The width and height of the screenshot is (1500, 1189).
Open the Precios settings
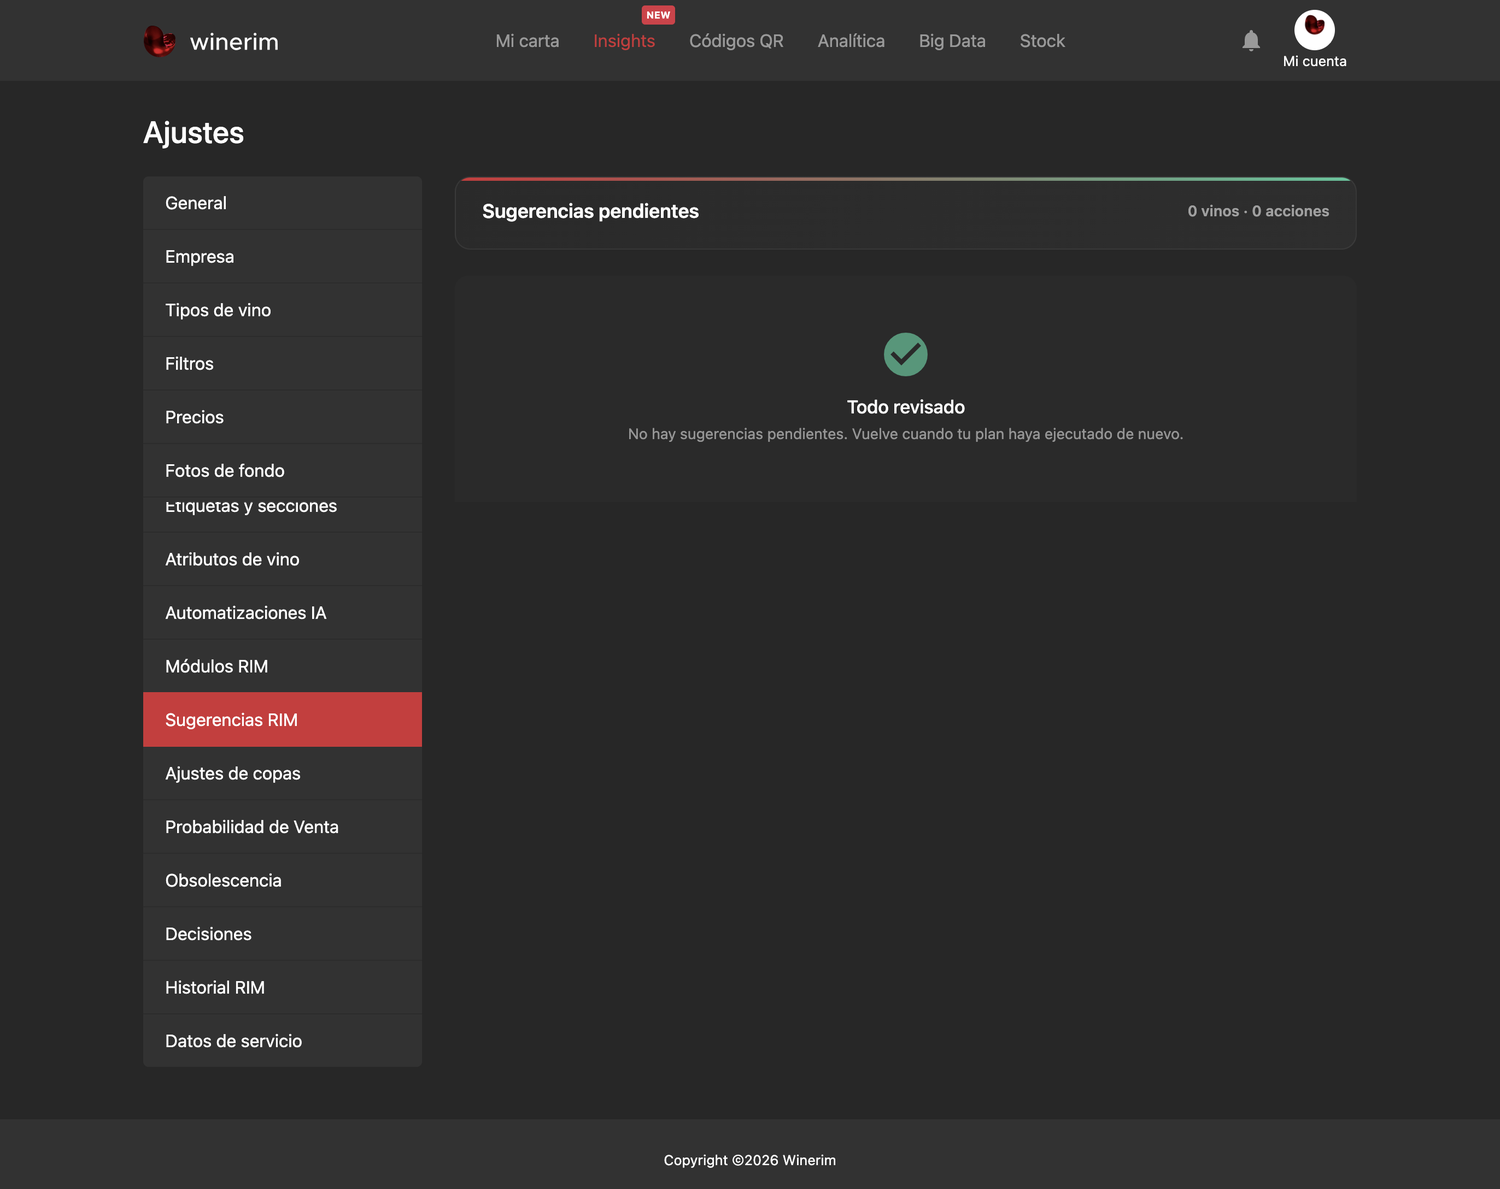[x=282, y=417]
